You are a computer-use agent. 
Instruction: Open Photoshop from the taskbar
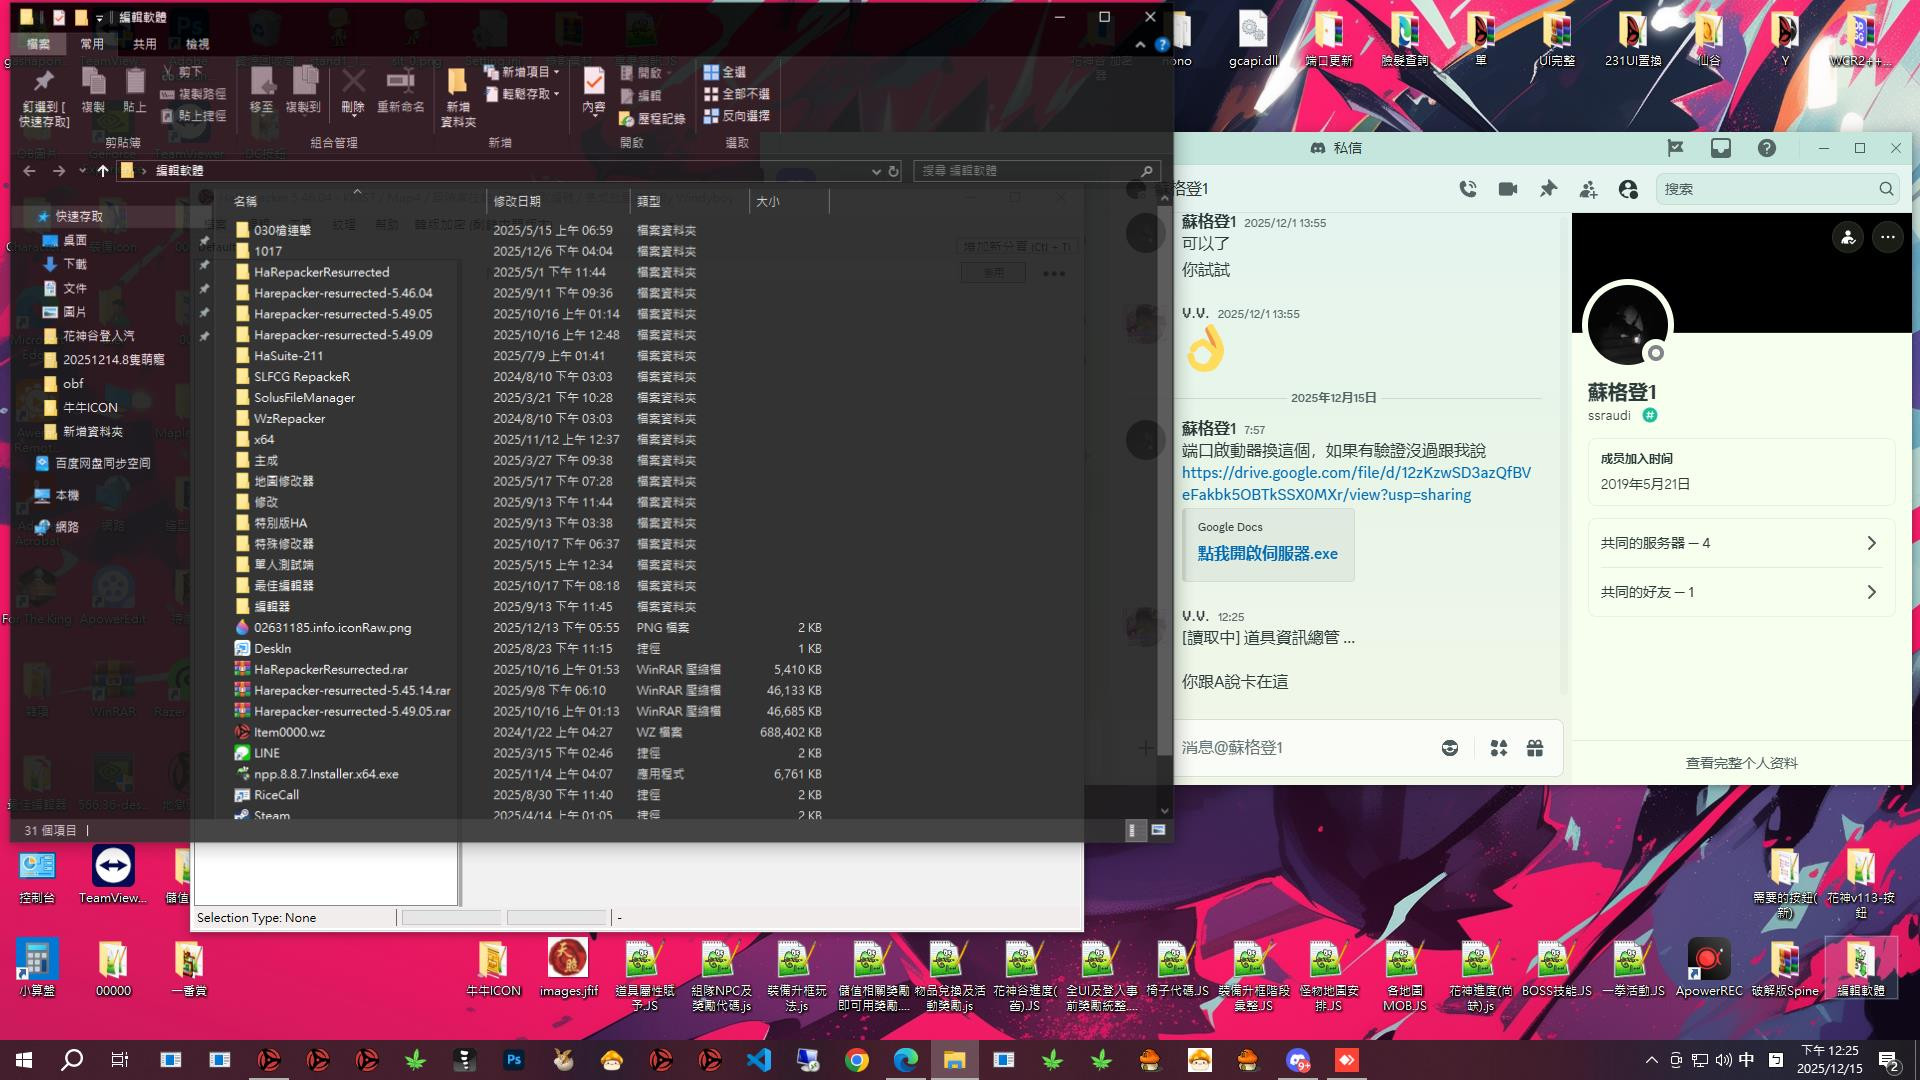point(514,1060)
